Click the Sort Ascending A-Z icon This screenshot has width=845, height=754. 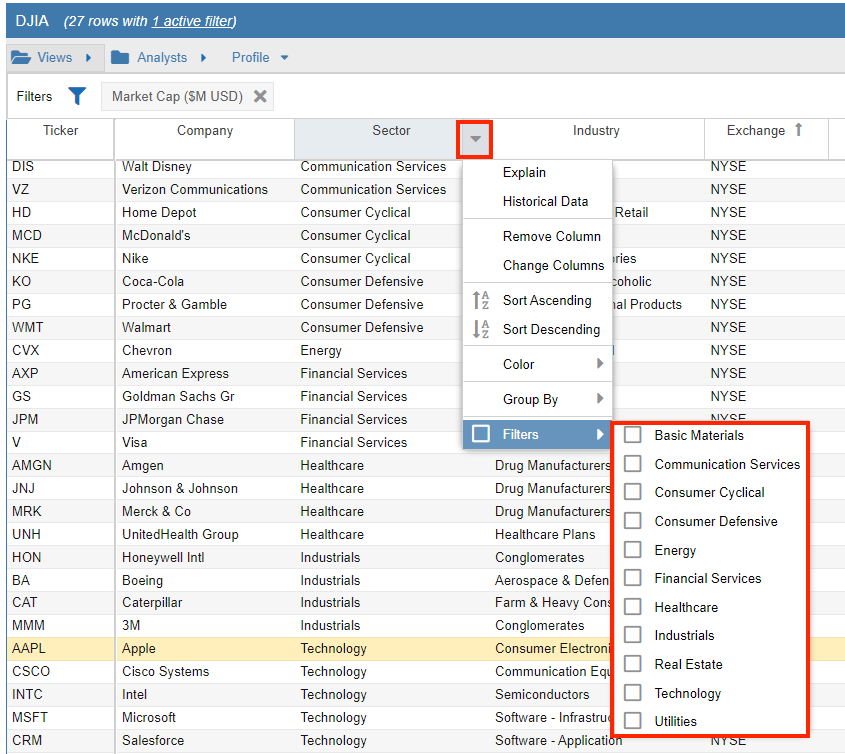[481, 300]
